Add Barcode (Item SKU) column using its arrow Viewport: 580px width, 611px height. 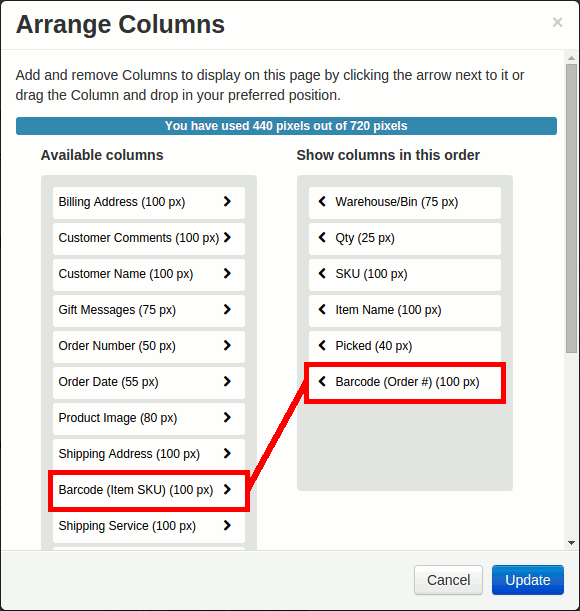pos(227,489)
